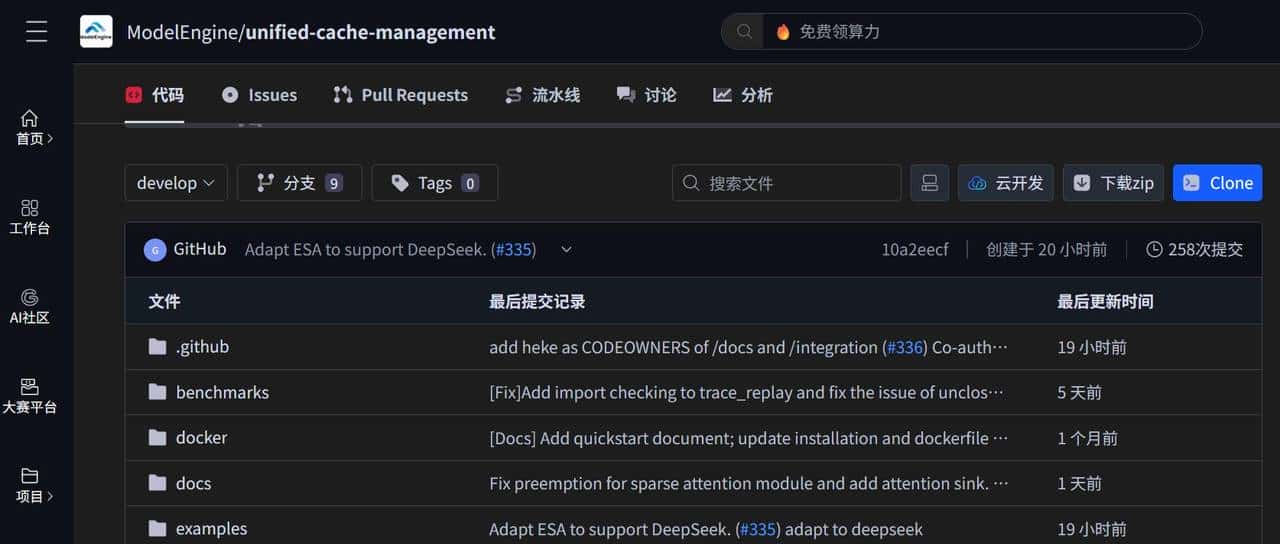Open the 流水线 pipeline tab

click(543, 95)
